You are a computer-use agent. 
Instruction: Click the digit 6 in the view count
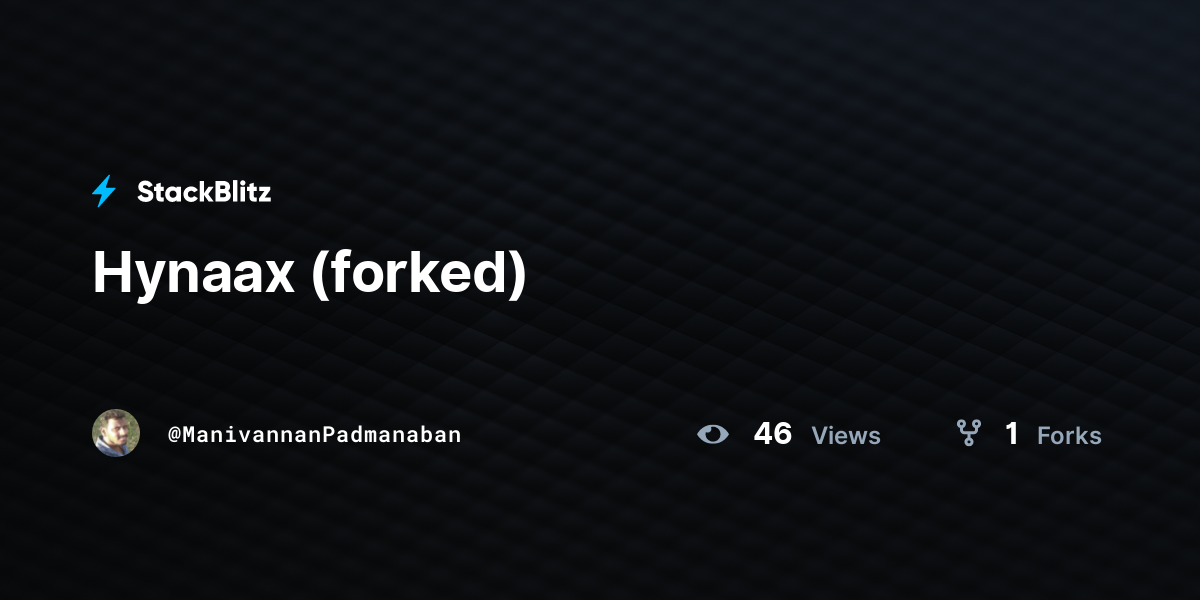tap(783, 433)
